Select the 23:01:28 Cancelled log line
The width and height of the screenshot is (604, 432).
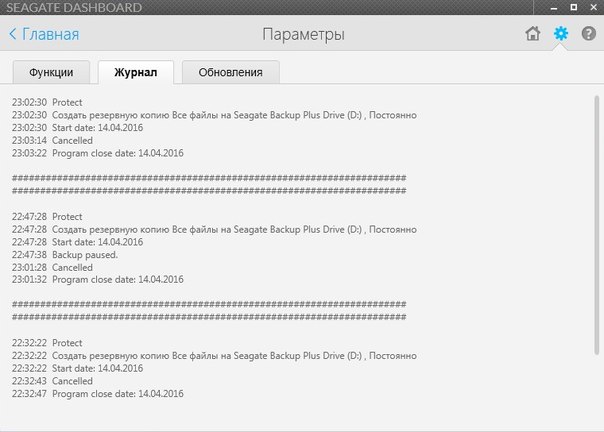(x=52, y=267)
